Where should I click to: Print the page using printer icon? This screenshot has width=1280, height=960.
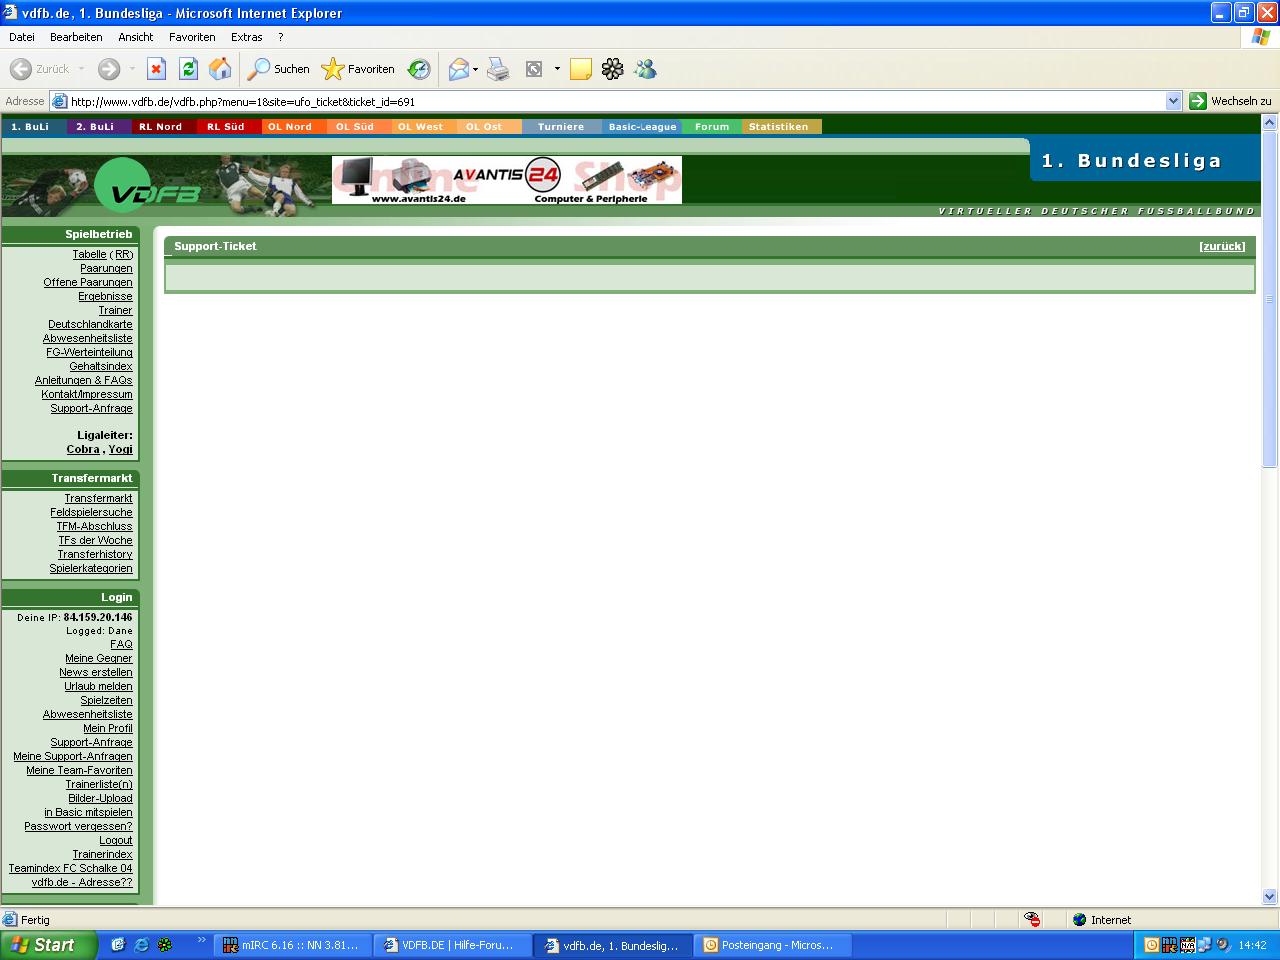pyautogui.click(x=498, y=69)
